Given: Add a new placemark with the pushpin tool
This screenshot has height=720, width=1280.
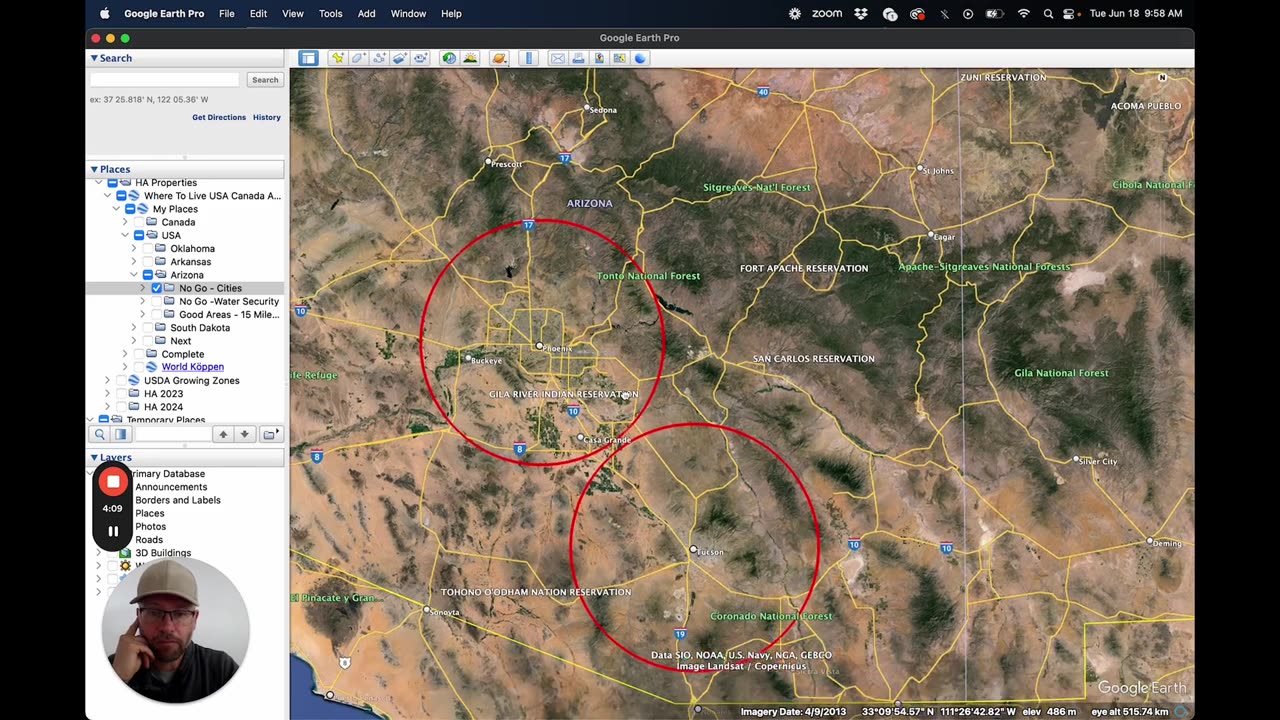Looking at the screenshot, I should coord(337,58).
